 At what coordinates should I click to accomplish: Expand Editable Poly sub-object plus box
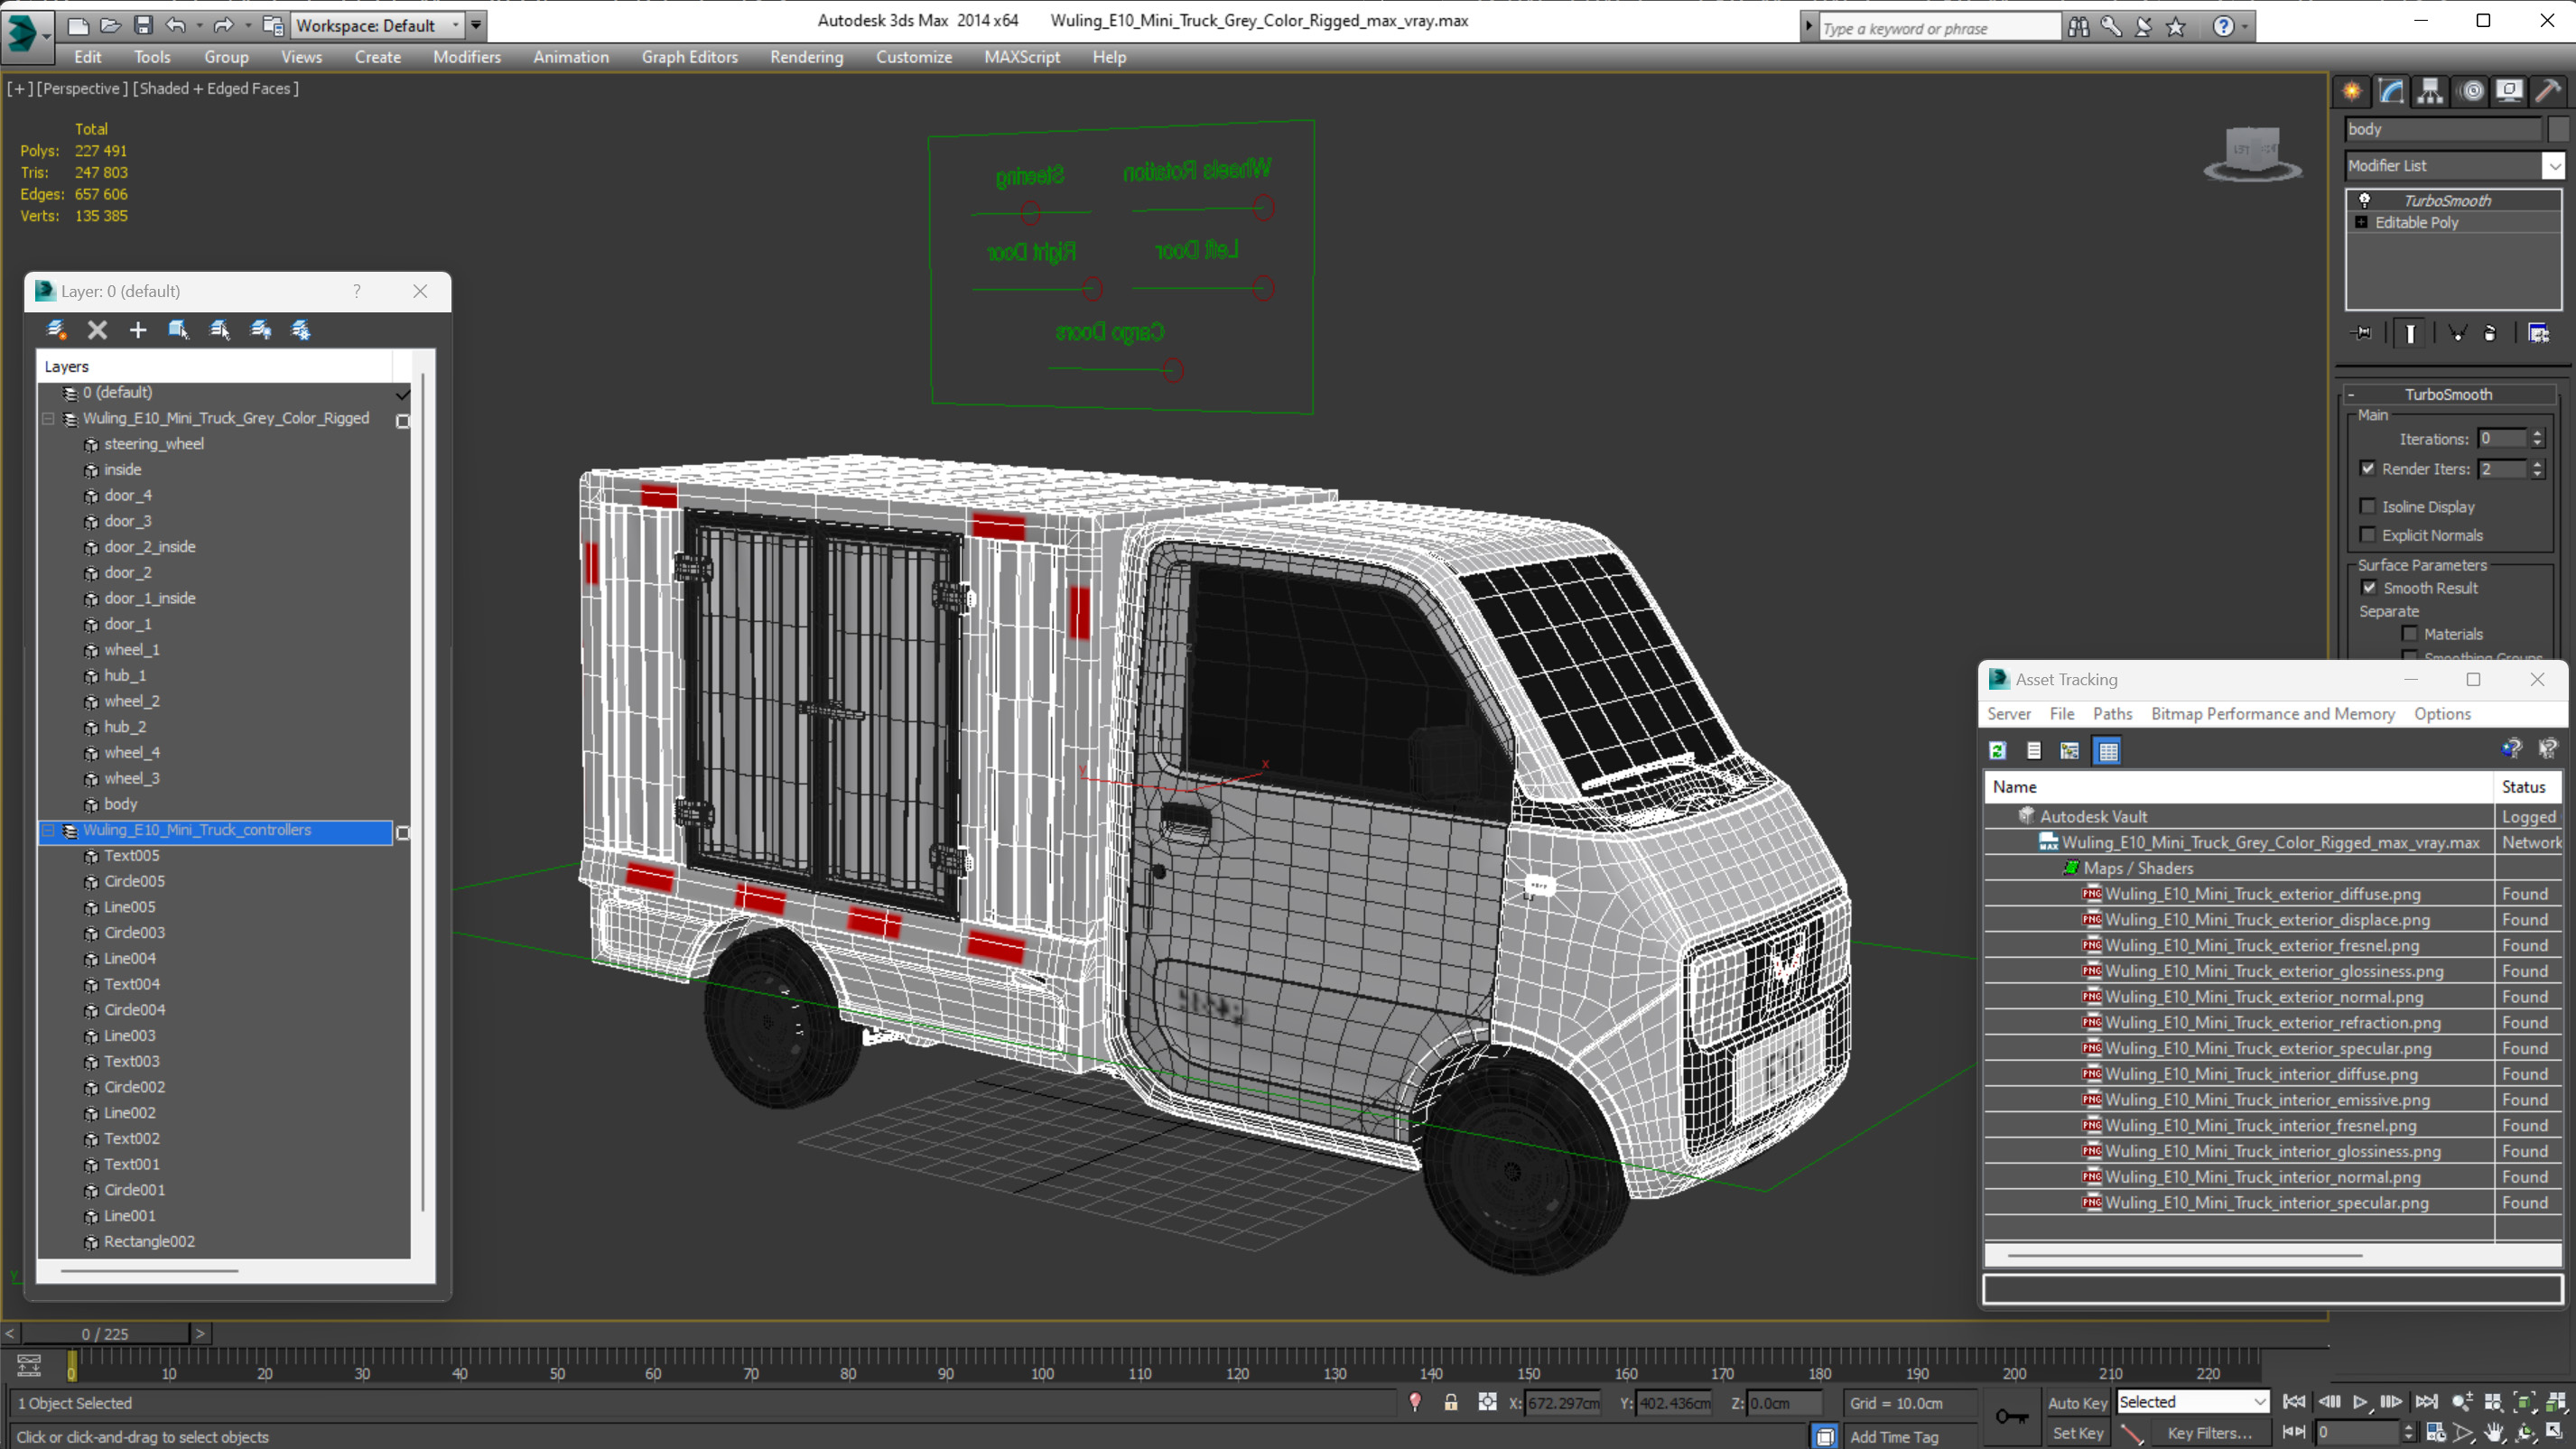[2361, 223]
